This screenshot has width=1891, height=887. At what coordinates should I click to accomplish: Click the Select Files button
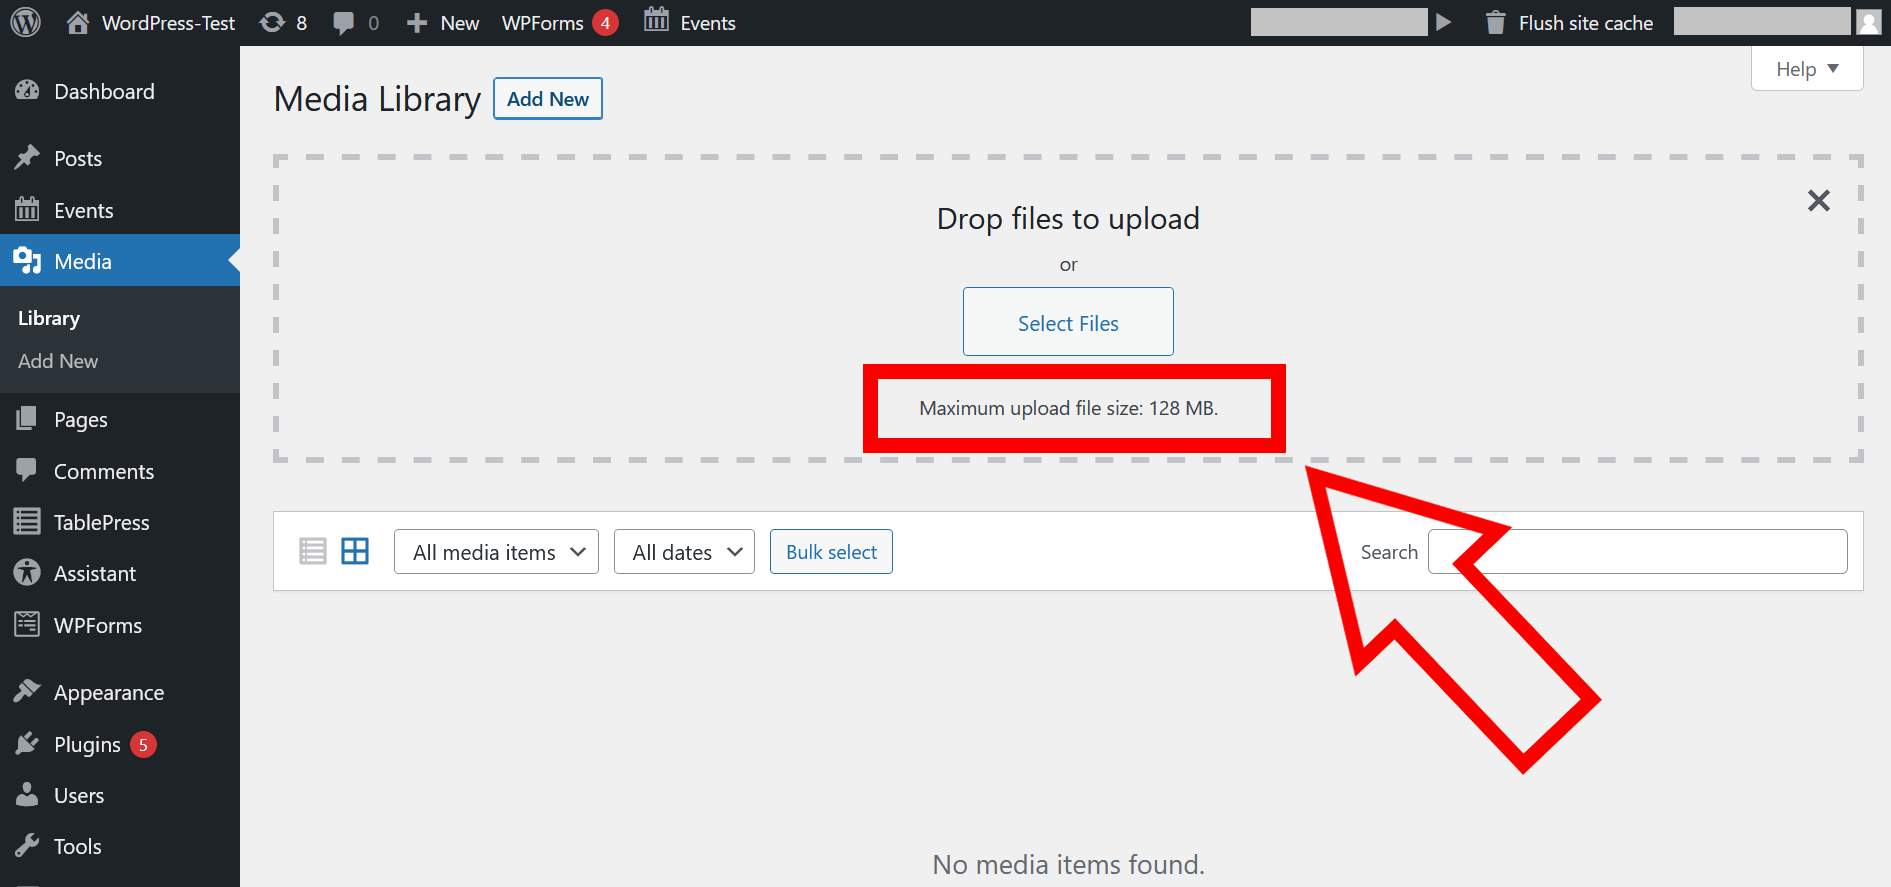click(x=1068, y=322)
